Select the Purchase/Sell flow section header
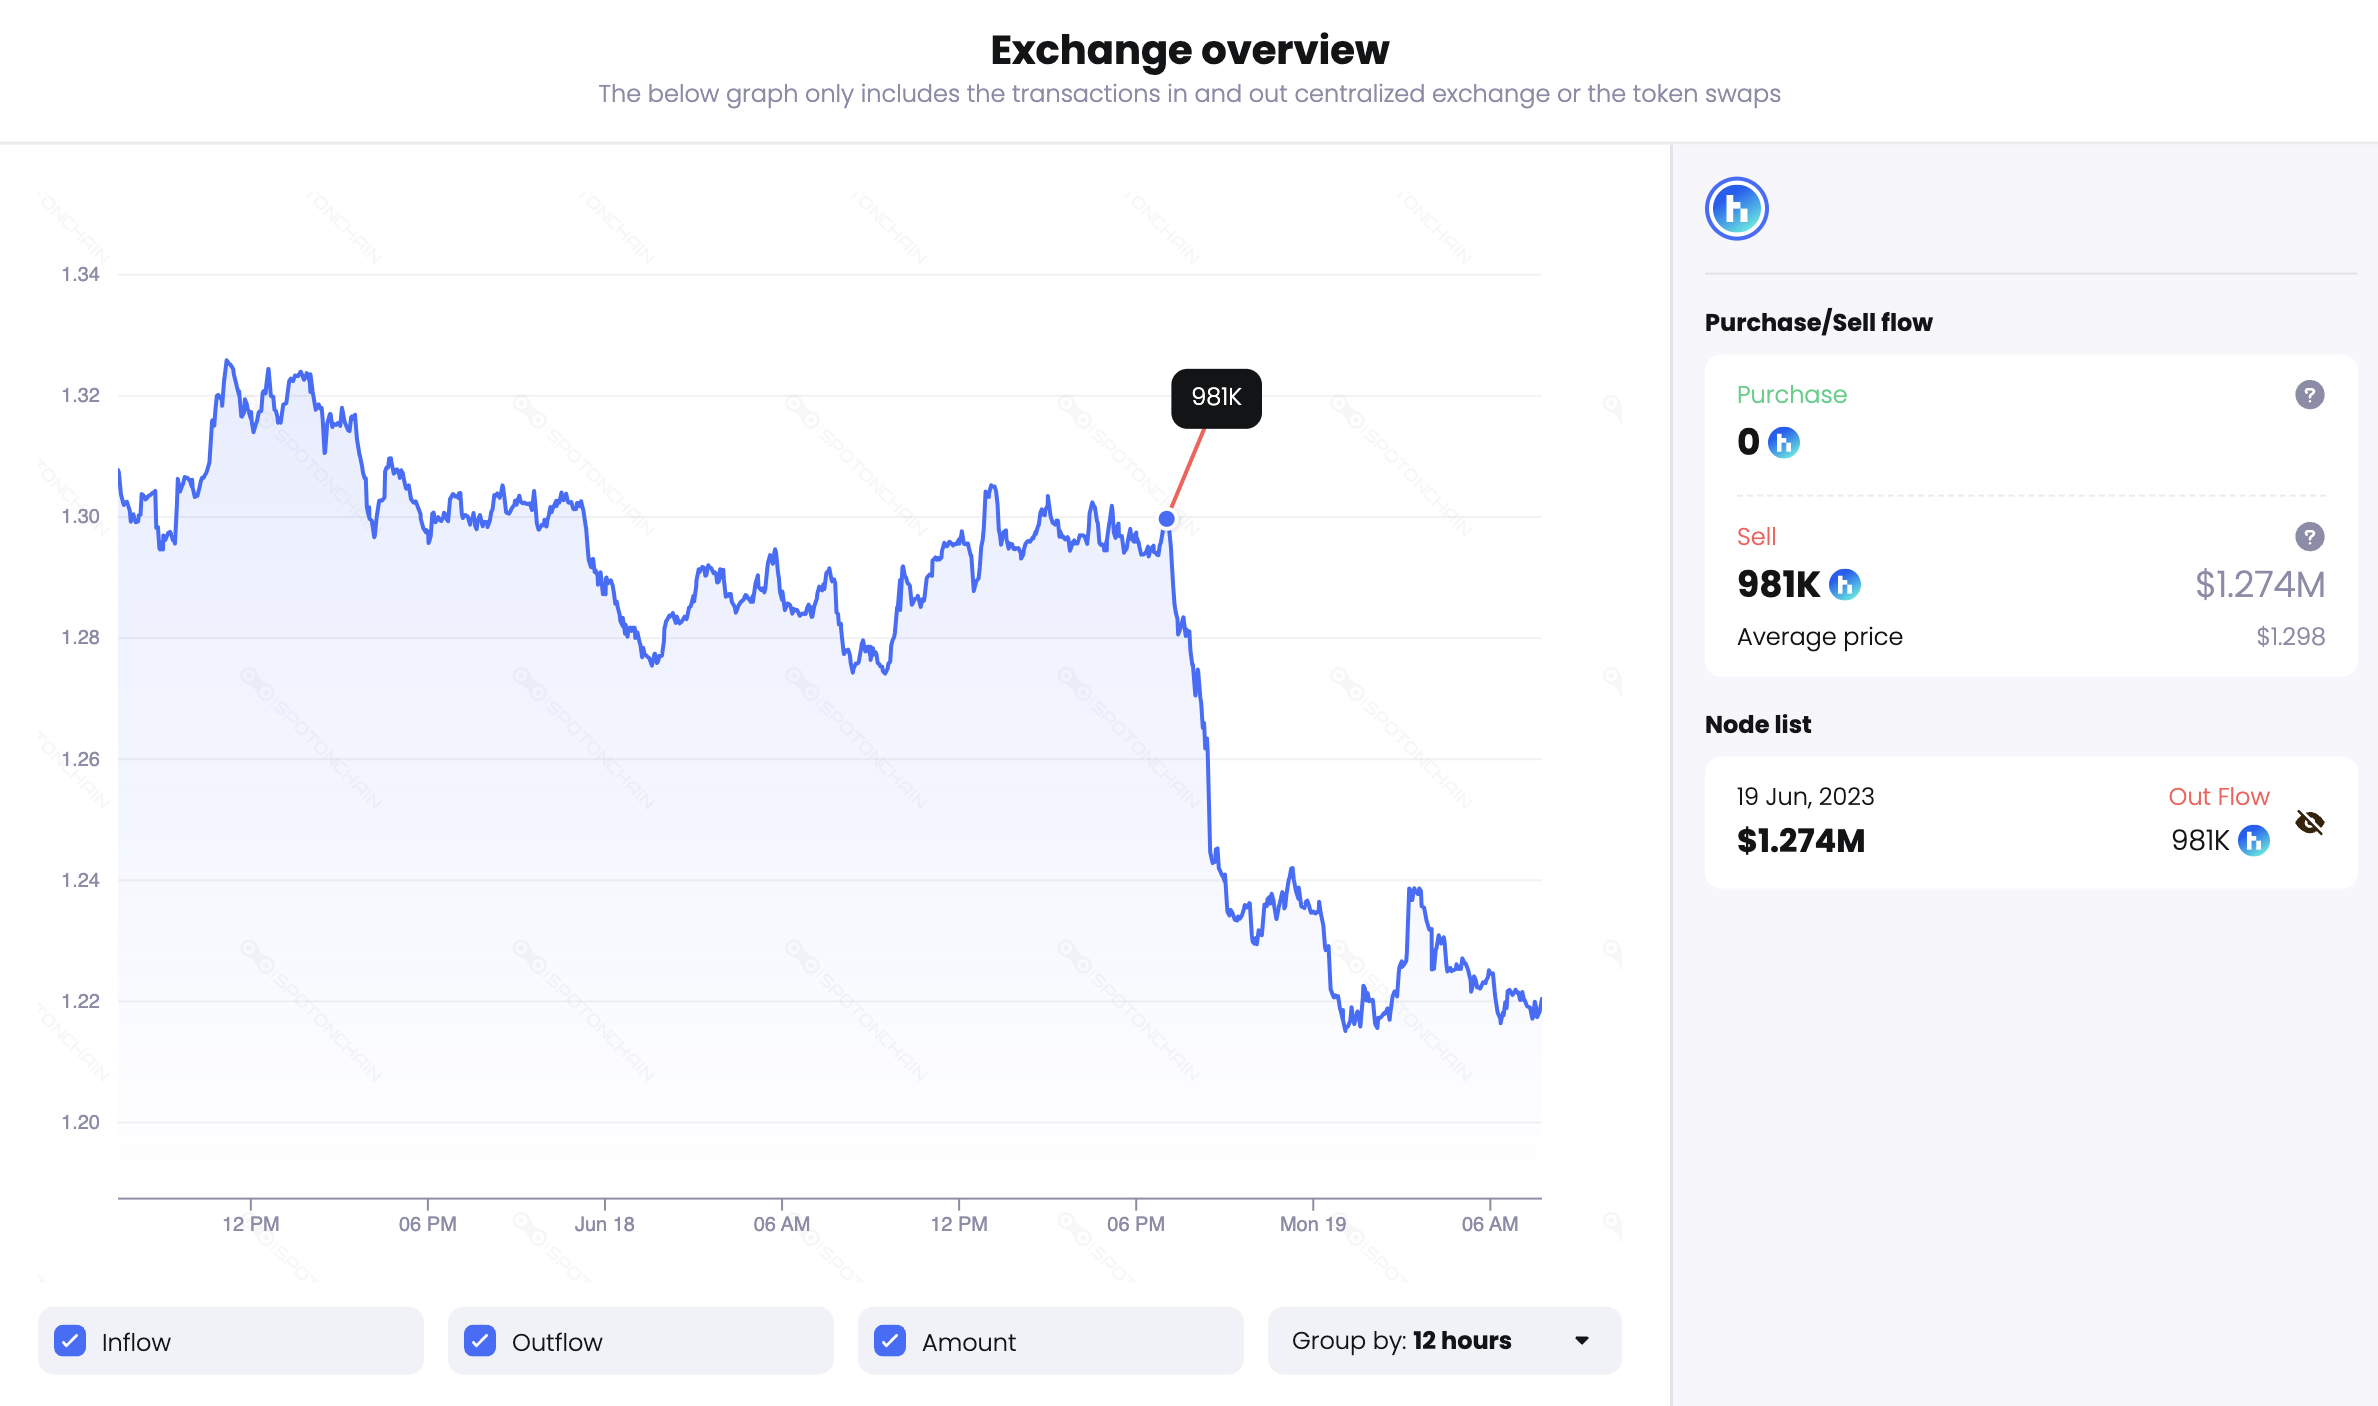 [x=1818, y=322]
